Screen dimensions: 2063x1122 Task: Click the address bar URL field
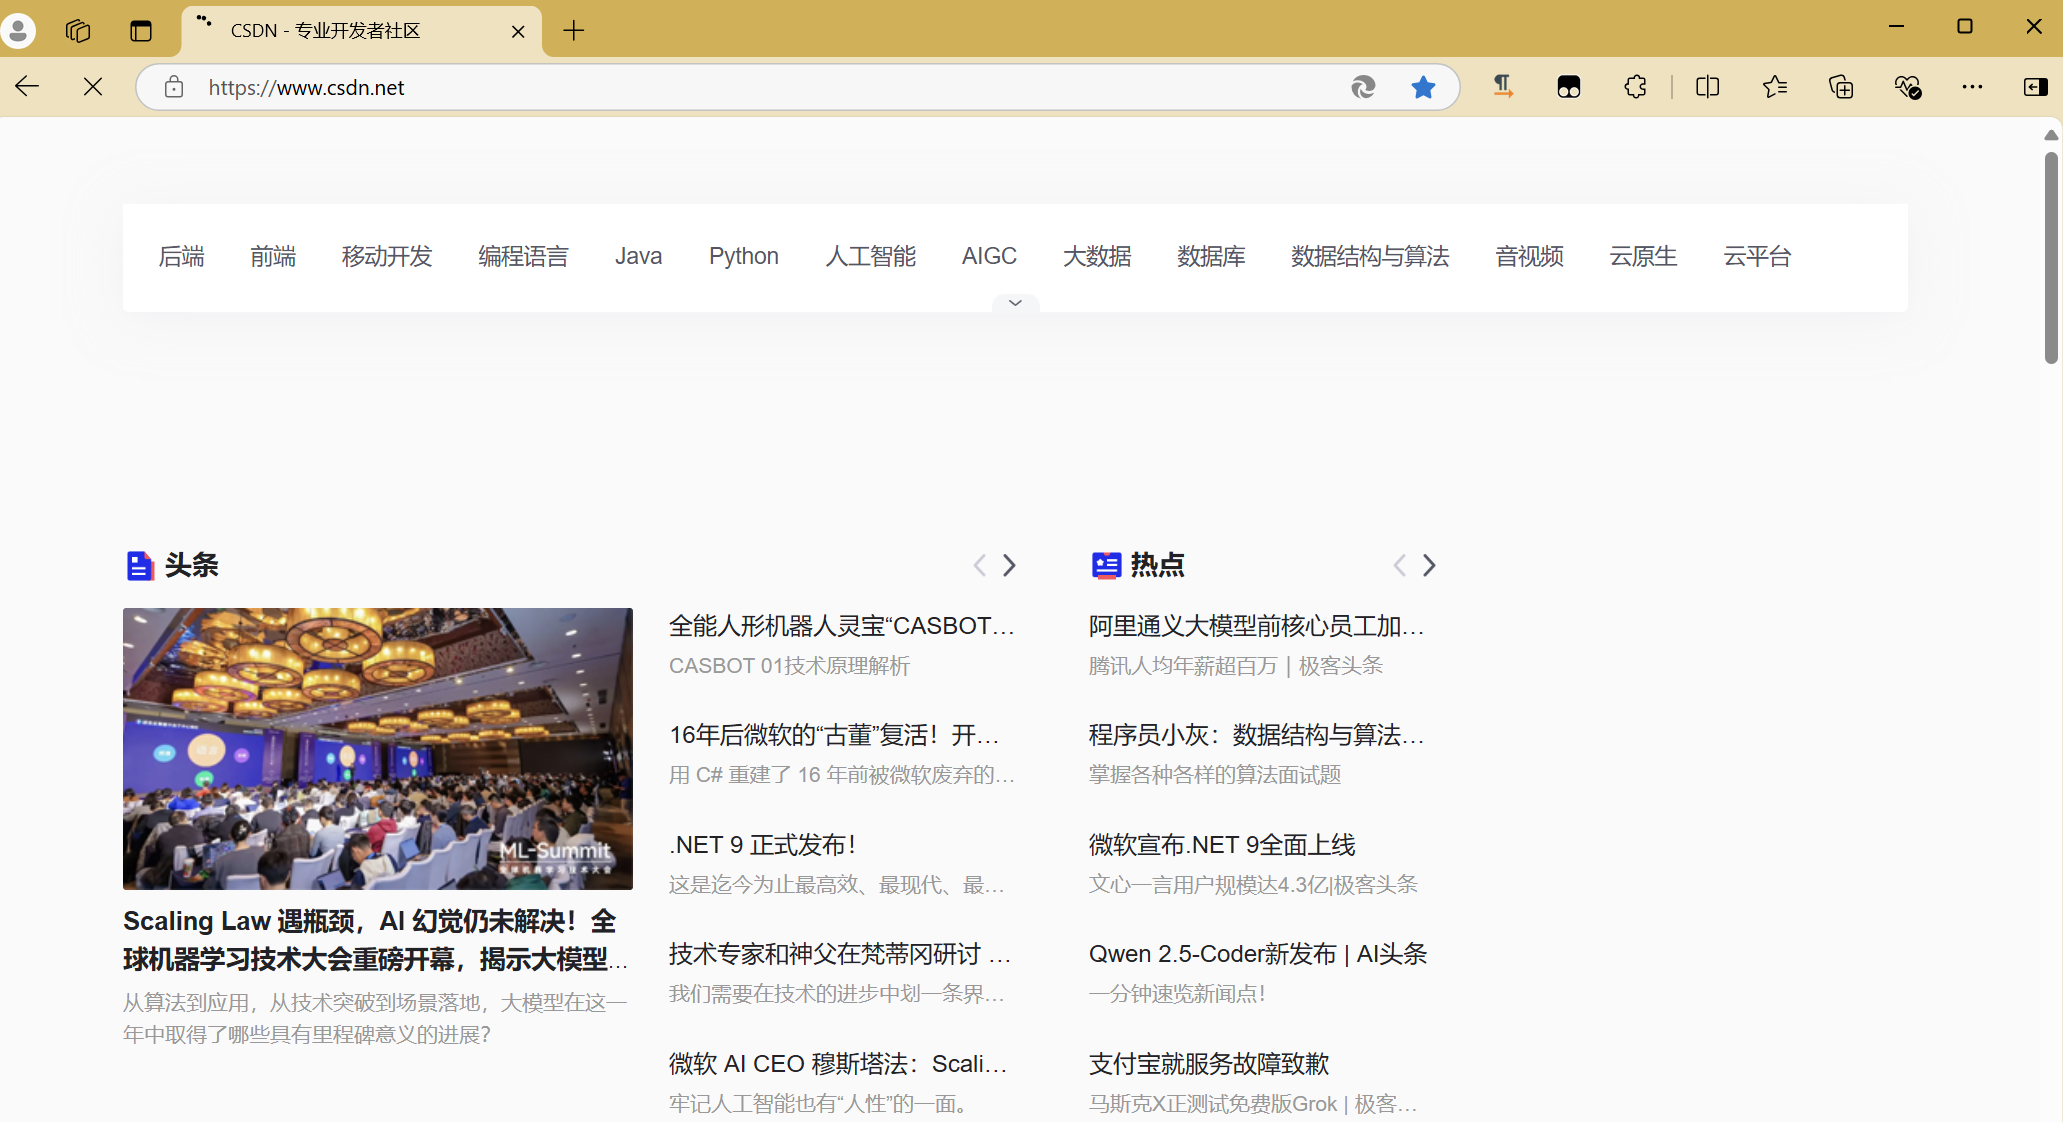pos(700,88)
